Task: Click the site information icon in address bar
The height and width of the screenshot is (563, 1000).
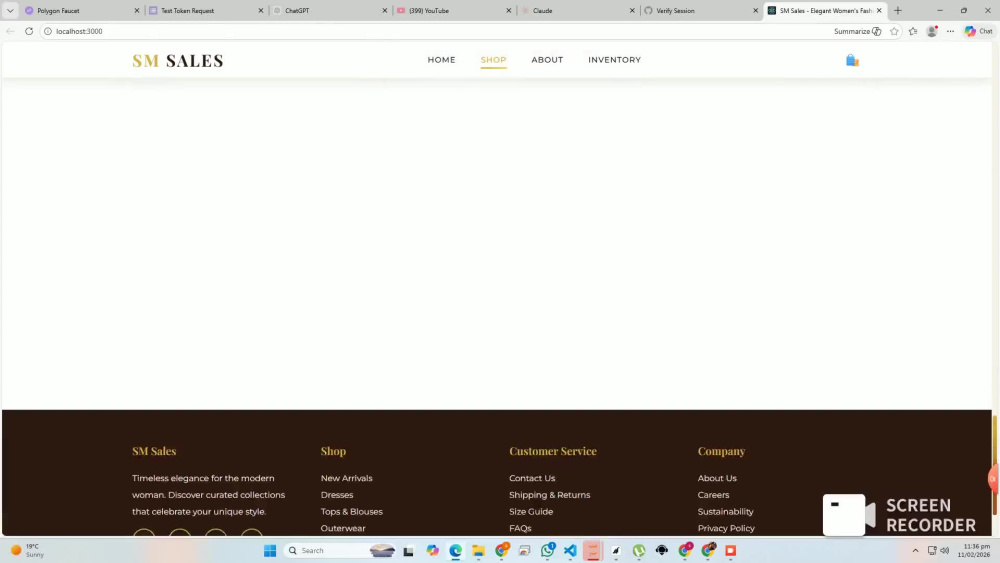Action: point(48,31)
